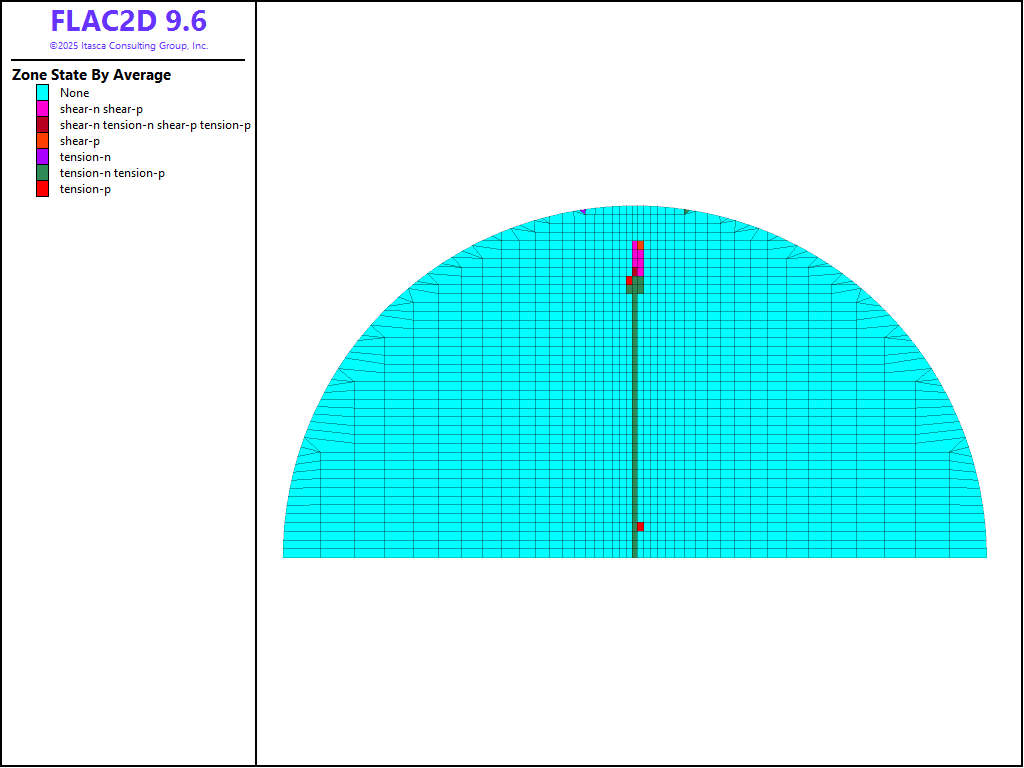The image size is (1024, 768).
Task: Click the green tension-n tension-p swatch
Action: (42, 173)
